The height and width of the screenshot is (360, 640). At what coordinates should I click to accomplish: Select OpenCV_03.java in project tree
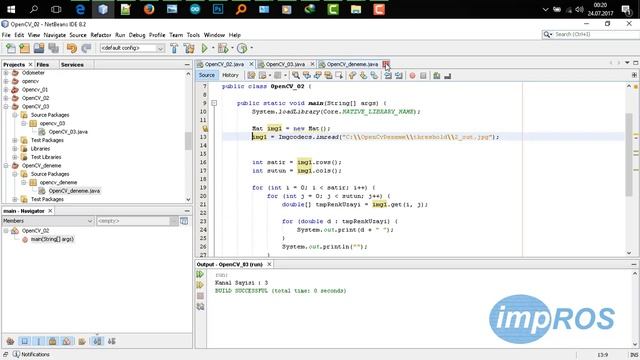pos(68,132)
